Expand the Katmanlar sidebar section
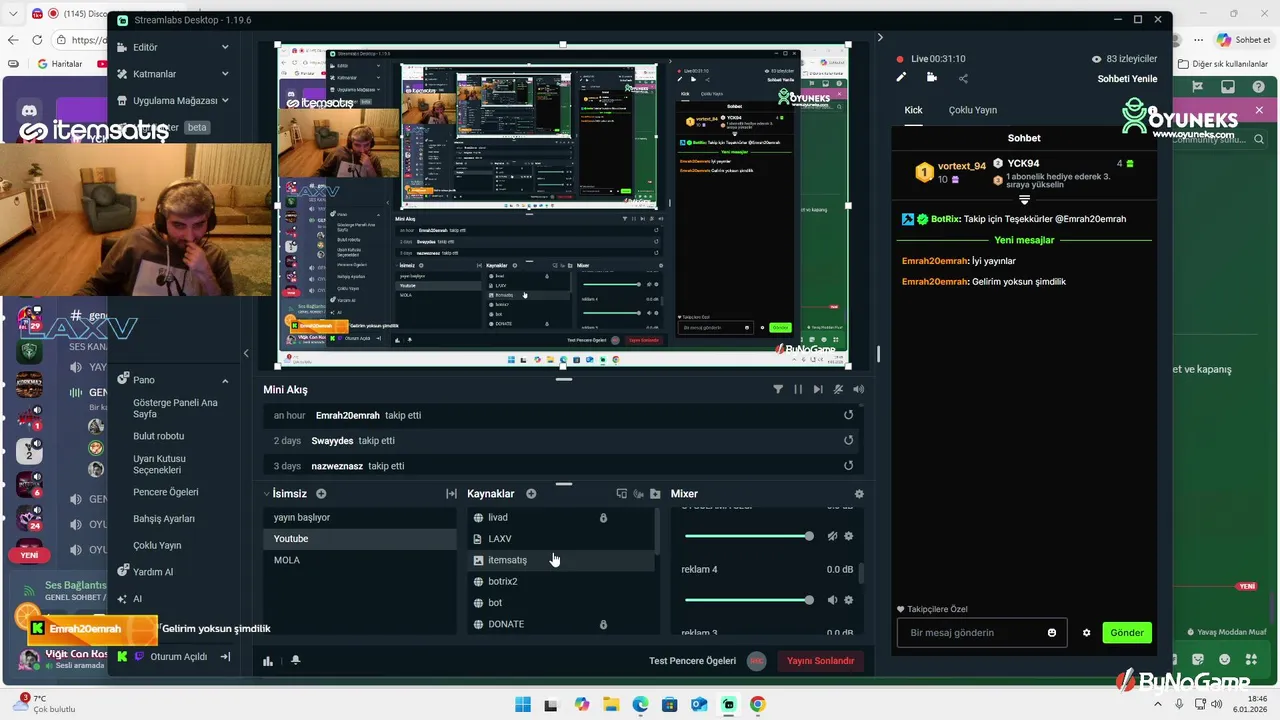 click(x=173, y=74)
